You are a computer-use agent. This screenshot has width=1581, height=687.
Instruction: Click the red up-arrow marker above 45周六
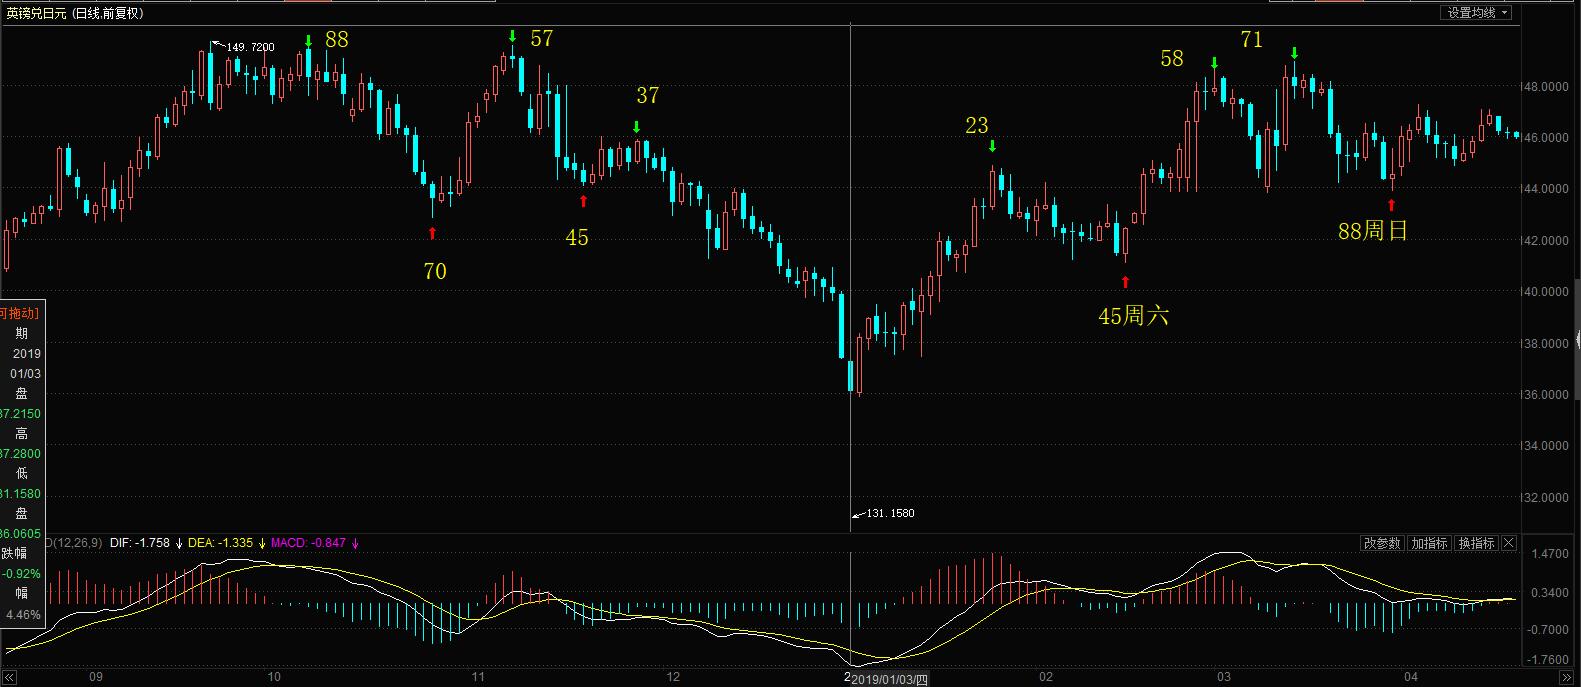[x=1125, y=282]
